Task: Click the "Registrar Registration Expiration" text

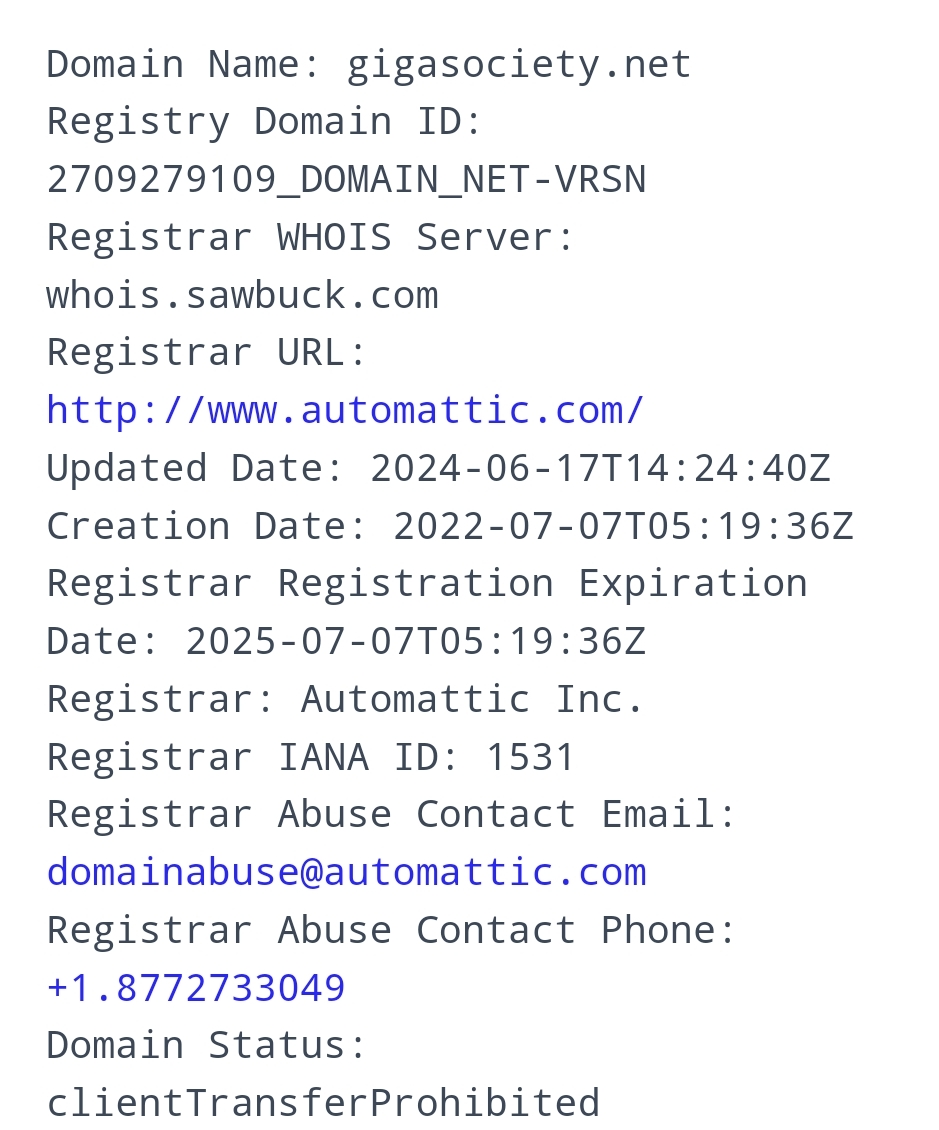Action: 427,583
